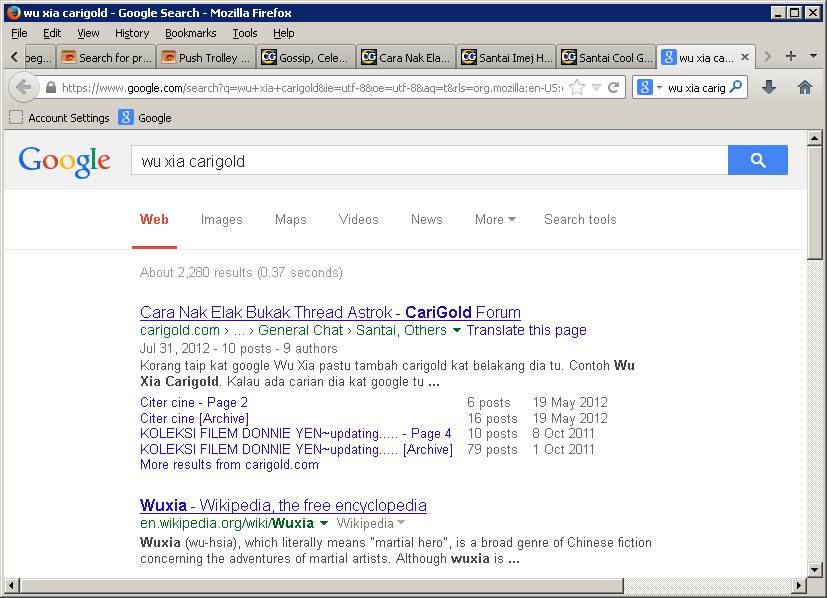Open 'Wuxia - Wikipedia' result link
This screenshot has width=827, height=598.
283,505
